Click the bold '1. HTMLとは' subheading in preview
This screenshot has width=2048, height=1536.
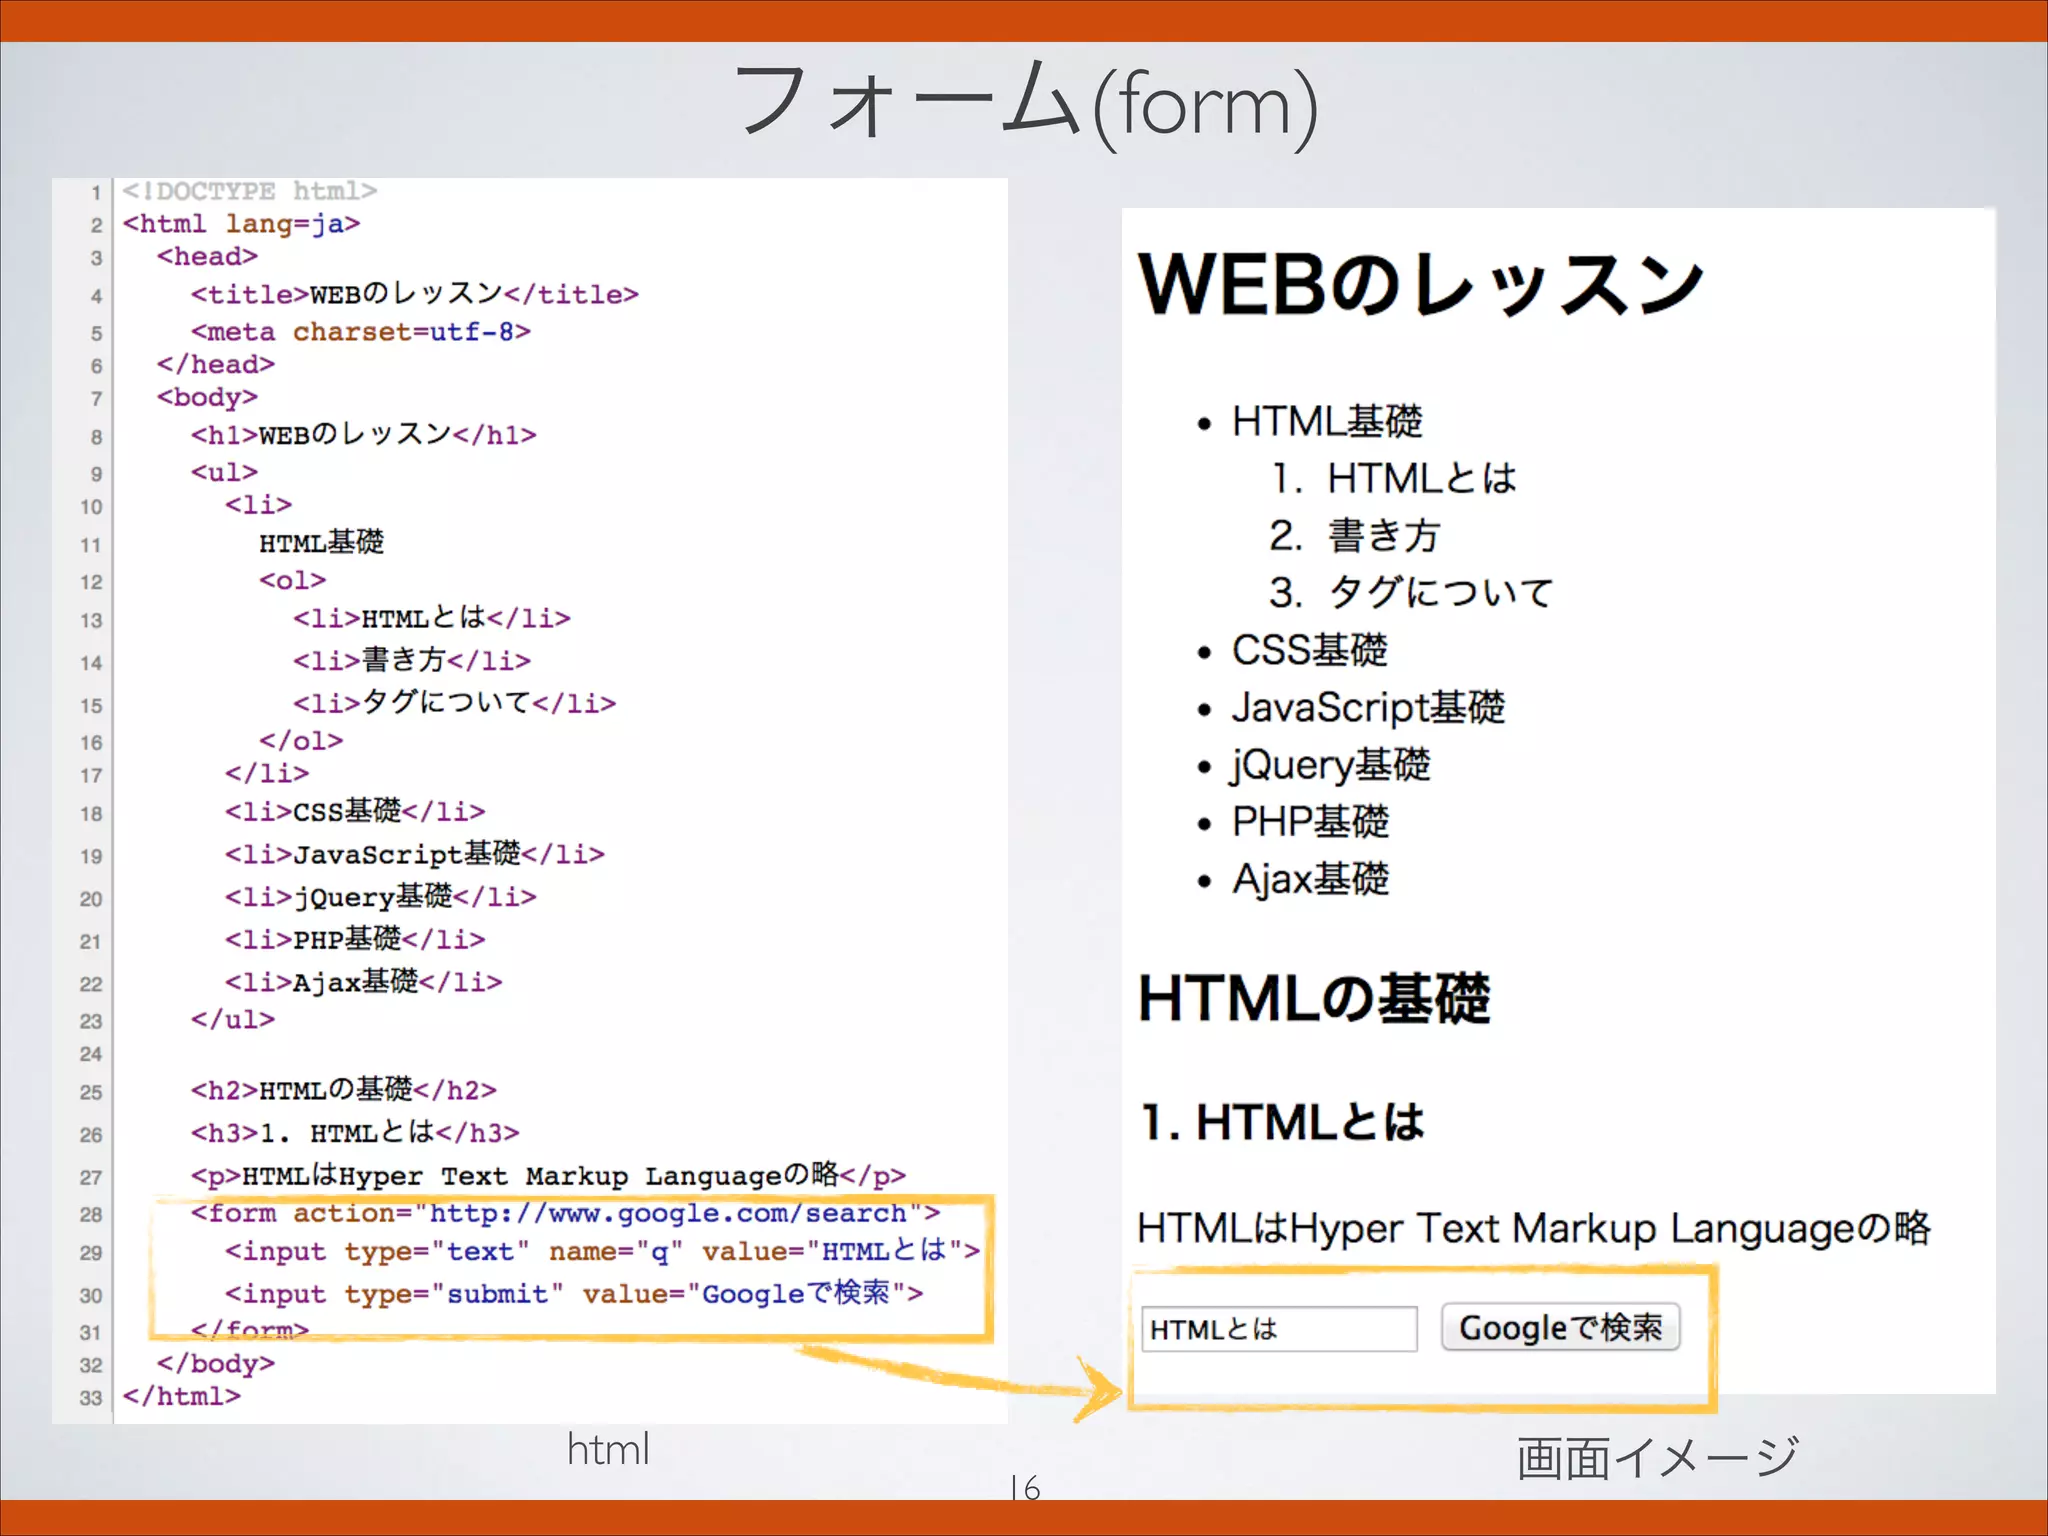click(x=1283, y=1122)
